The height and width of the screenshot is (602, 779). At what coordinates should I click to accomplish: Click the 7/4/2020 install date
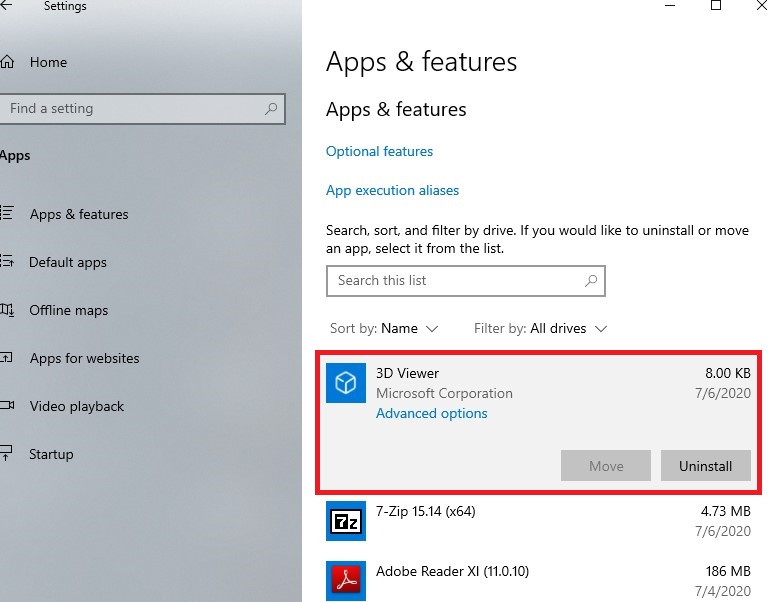(722, 591)
